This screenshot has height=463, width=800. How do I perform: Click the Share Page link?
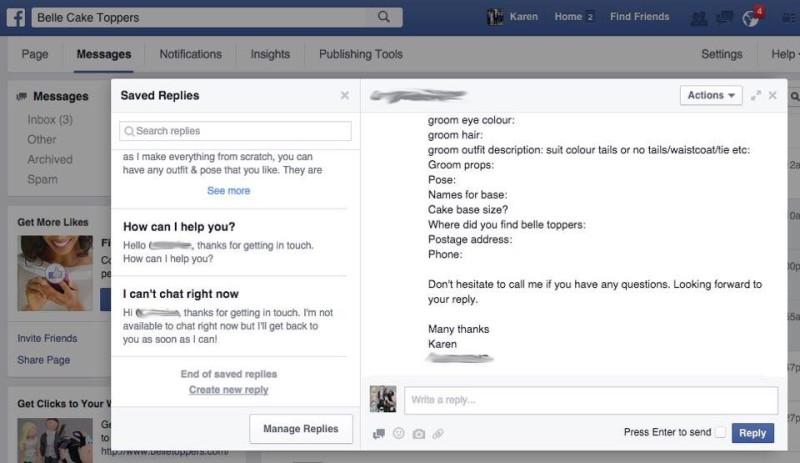pos(44,360)
